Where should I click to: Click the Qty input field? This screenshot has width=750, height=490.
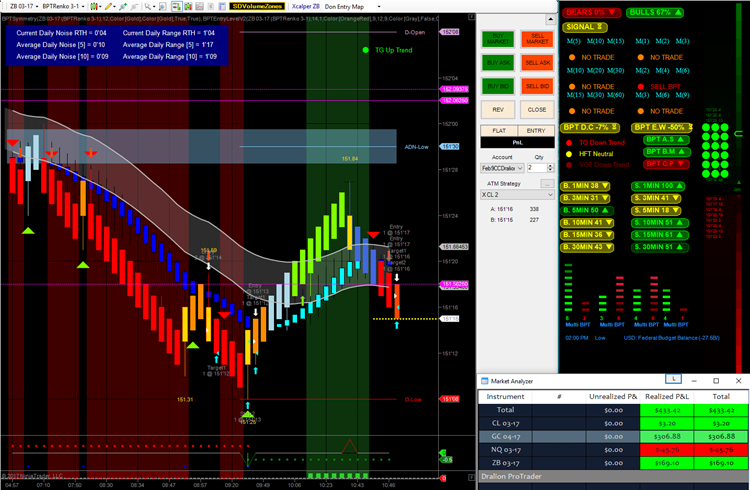click(x=537, y=168)
